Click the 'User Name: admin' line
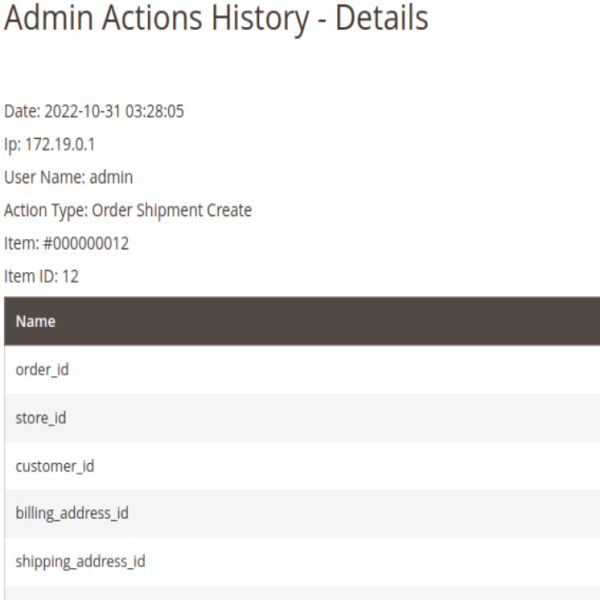The height and width of the screenshot is (600, 600). (x=68, y=178)
